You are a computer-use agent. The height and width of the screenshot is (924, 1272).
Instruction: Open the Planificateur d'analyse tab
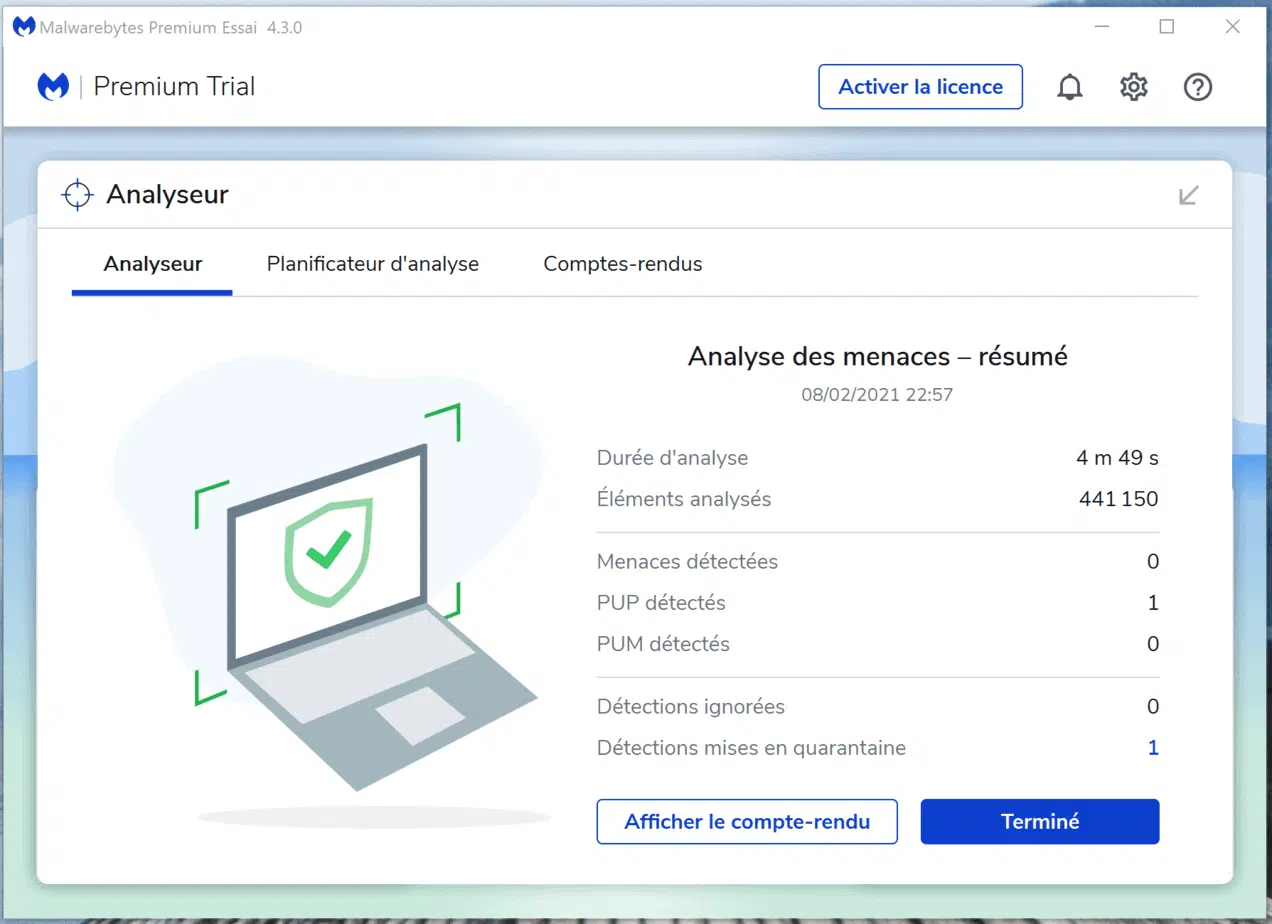click(373, 264)
